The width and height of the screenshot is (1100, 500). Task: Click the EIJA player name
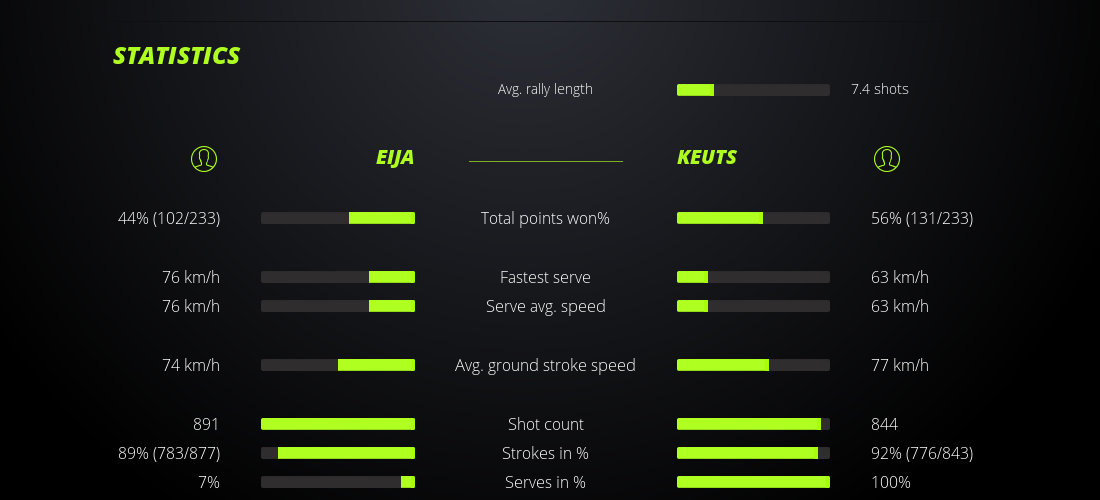pyautogui.click(x=395, y=158)
